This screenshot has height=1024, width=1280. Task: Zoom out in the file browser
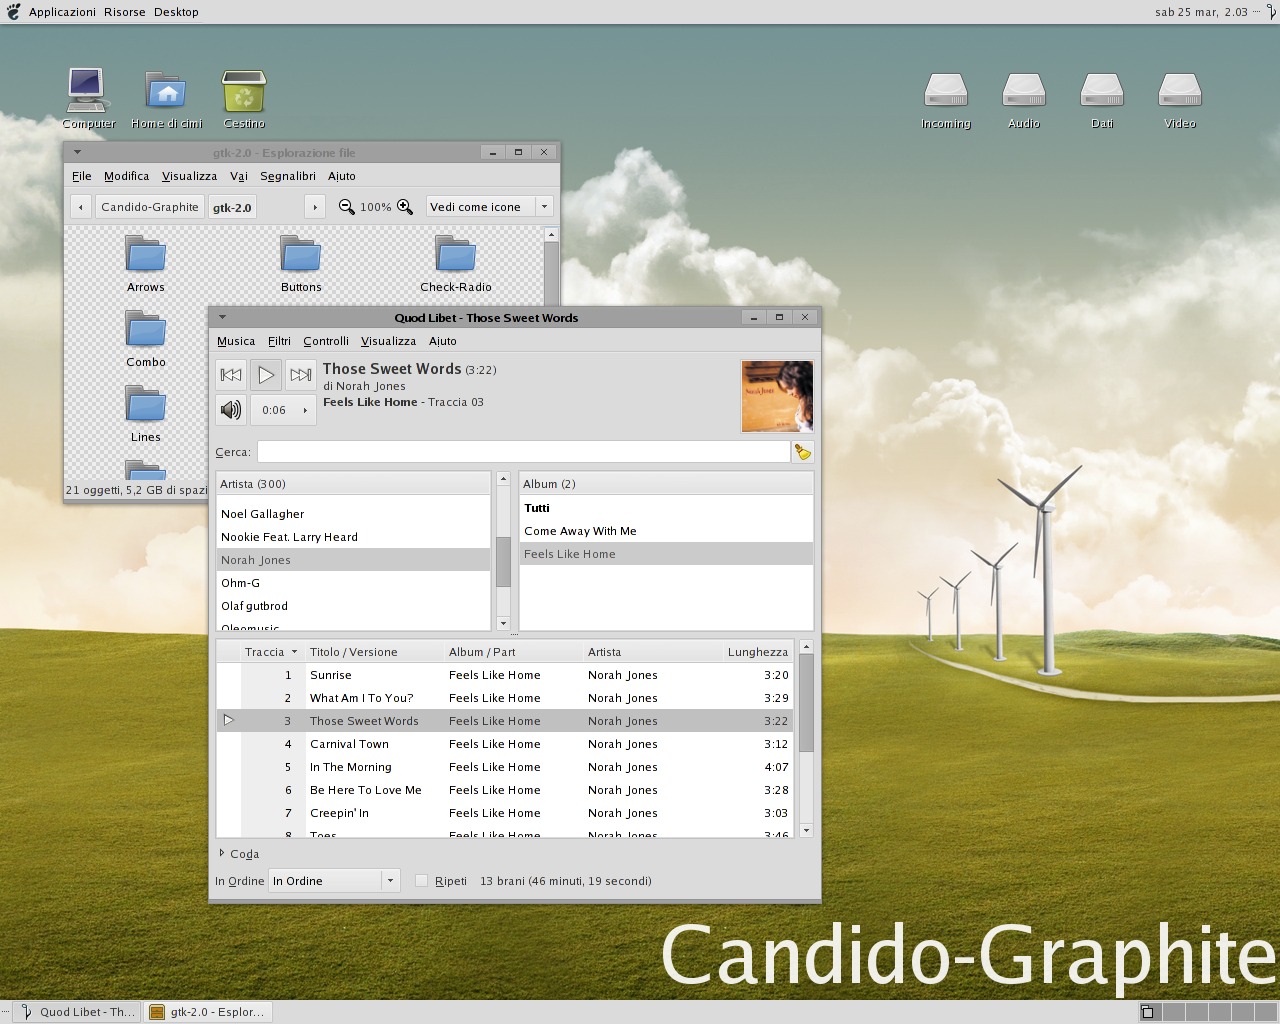pos(346,207)
